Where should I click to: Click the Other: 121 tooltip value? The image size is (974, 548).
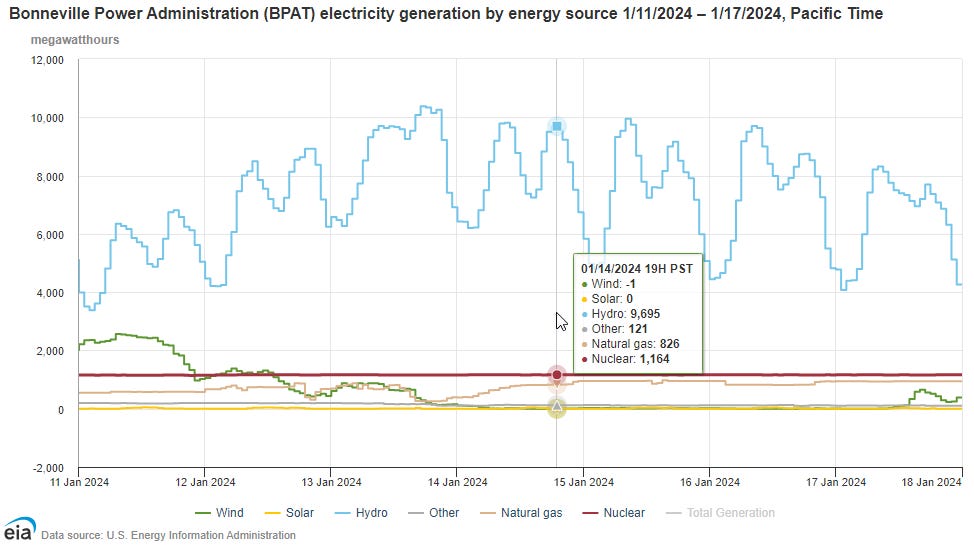pos(614,329)
